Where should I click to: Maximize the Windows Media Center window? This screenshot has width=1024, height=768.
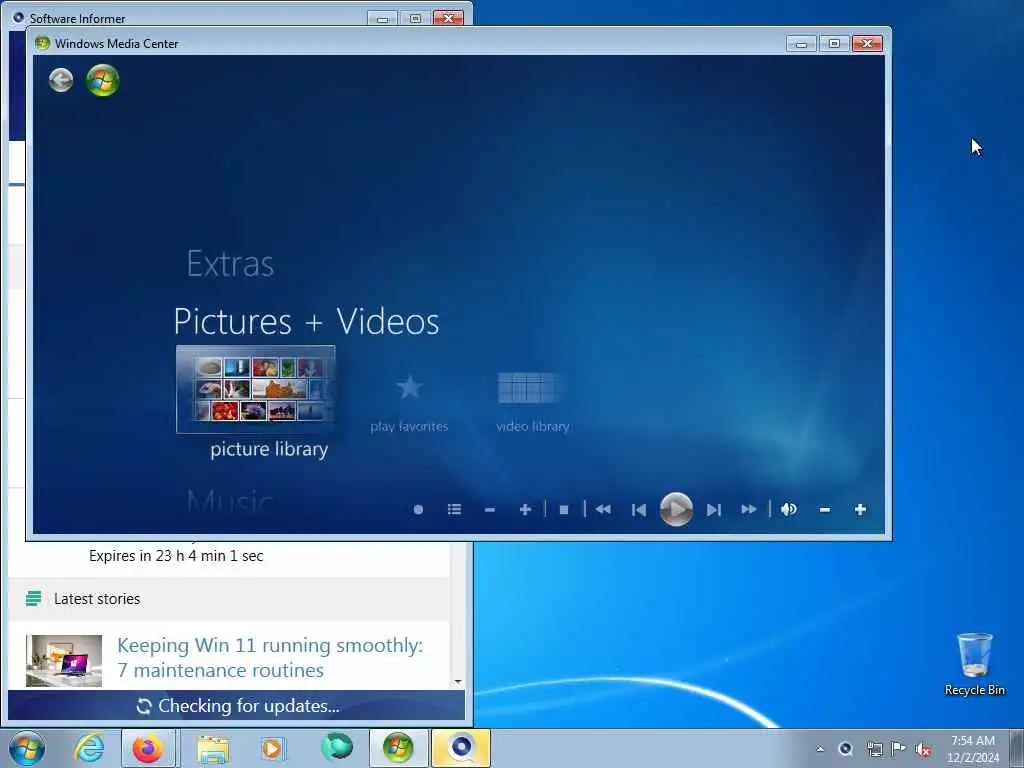tap(834, 44)
